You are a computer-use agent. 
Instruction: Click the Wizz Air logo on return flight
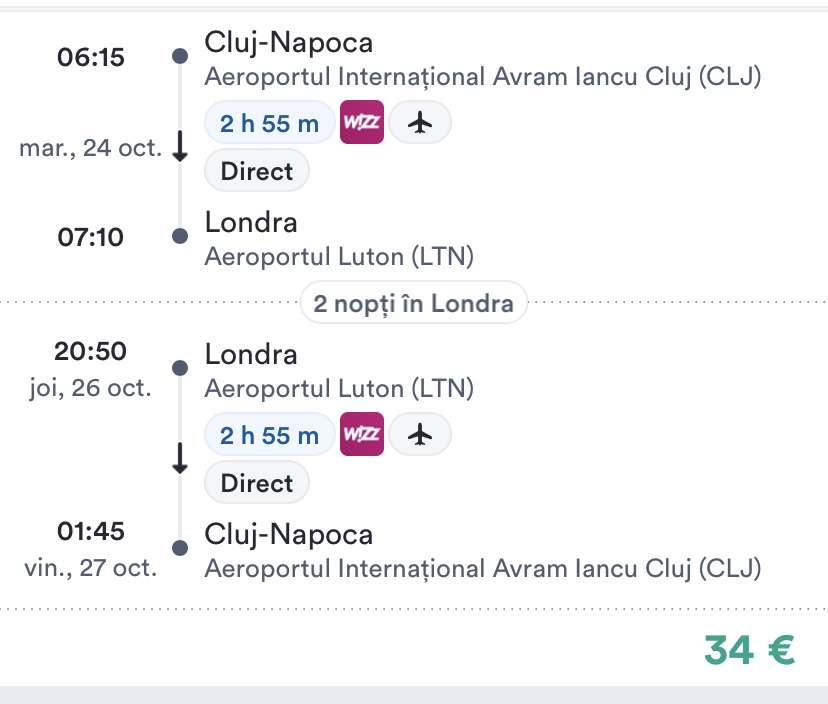click(361, 435)
